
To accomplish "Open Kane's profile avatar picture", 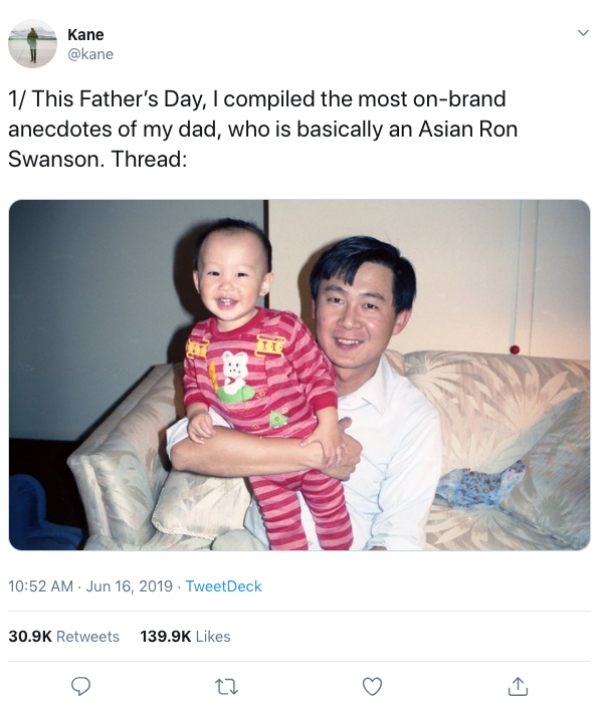I will coord(33,44).
